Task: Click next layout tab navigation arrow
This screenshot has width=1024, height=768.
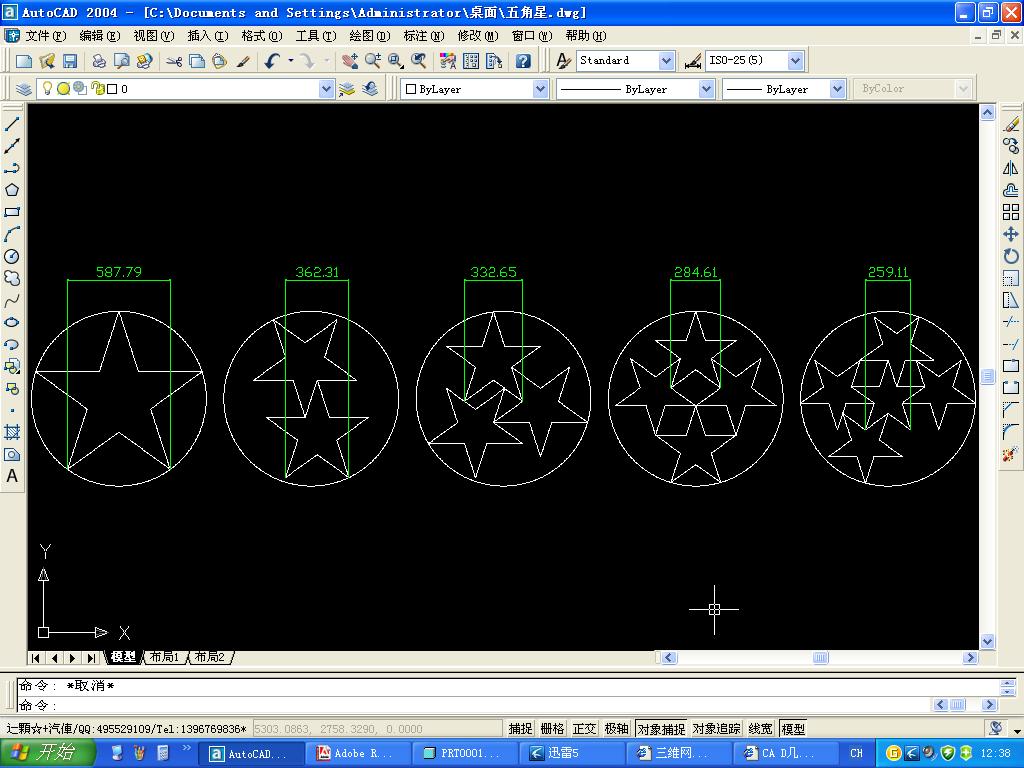Action: coord(72,658)
